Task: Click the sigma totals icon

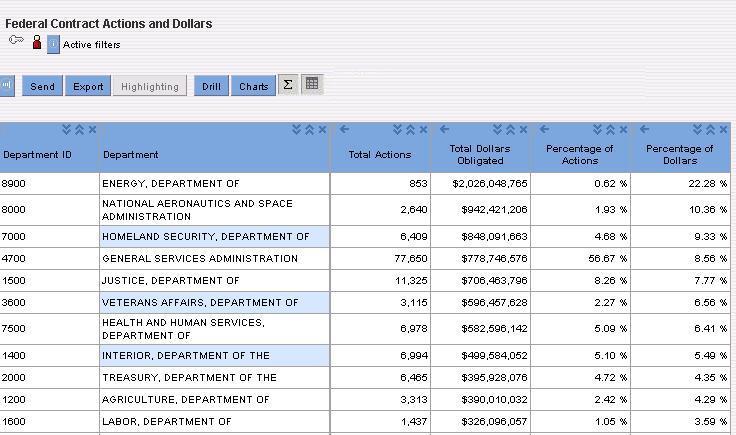Action: click(288, 85)
